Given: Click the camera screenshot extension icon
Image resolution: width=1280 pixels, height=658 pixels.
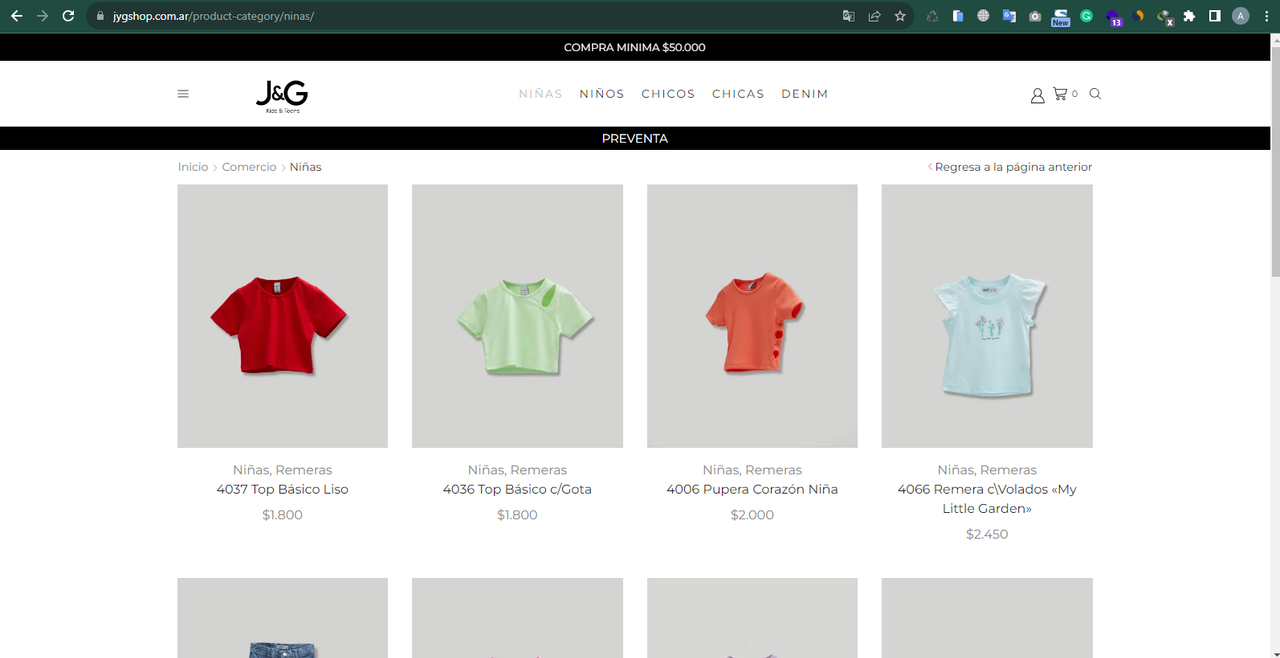Looking at the screenshot, I should (1035, 16).
